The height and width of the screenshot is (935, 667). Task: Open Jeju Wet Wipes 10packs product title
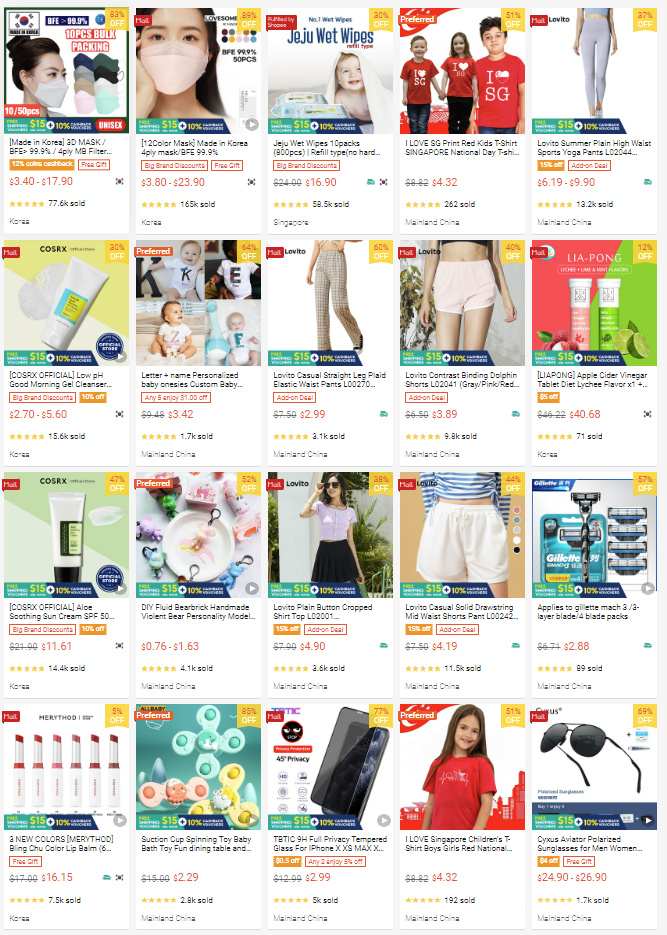(324, 147)
